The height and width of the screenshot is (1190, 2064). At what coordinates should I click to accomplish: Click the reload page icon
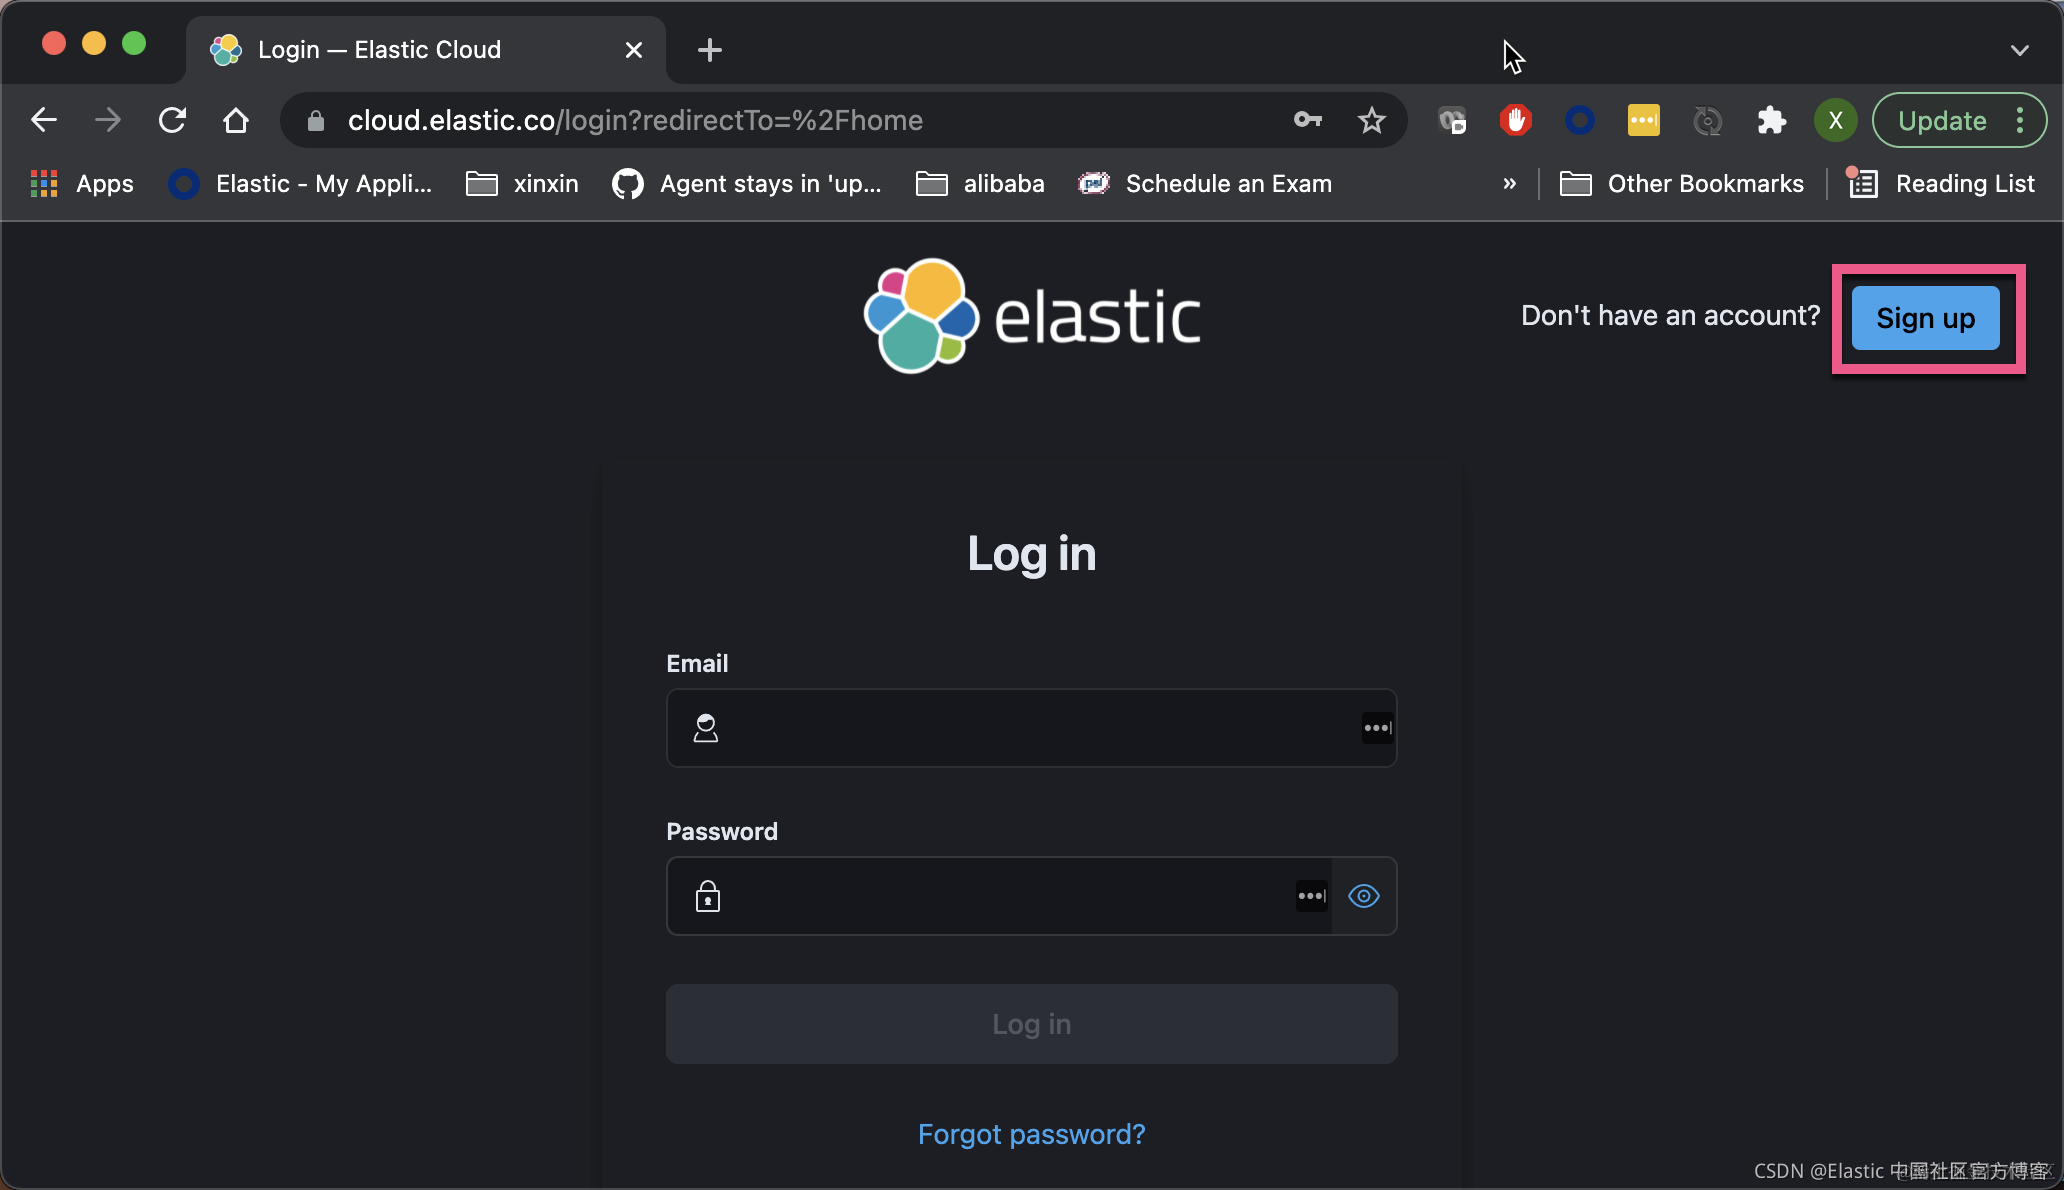[172, 121]
